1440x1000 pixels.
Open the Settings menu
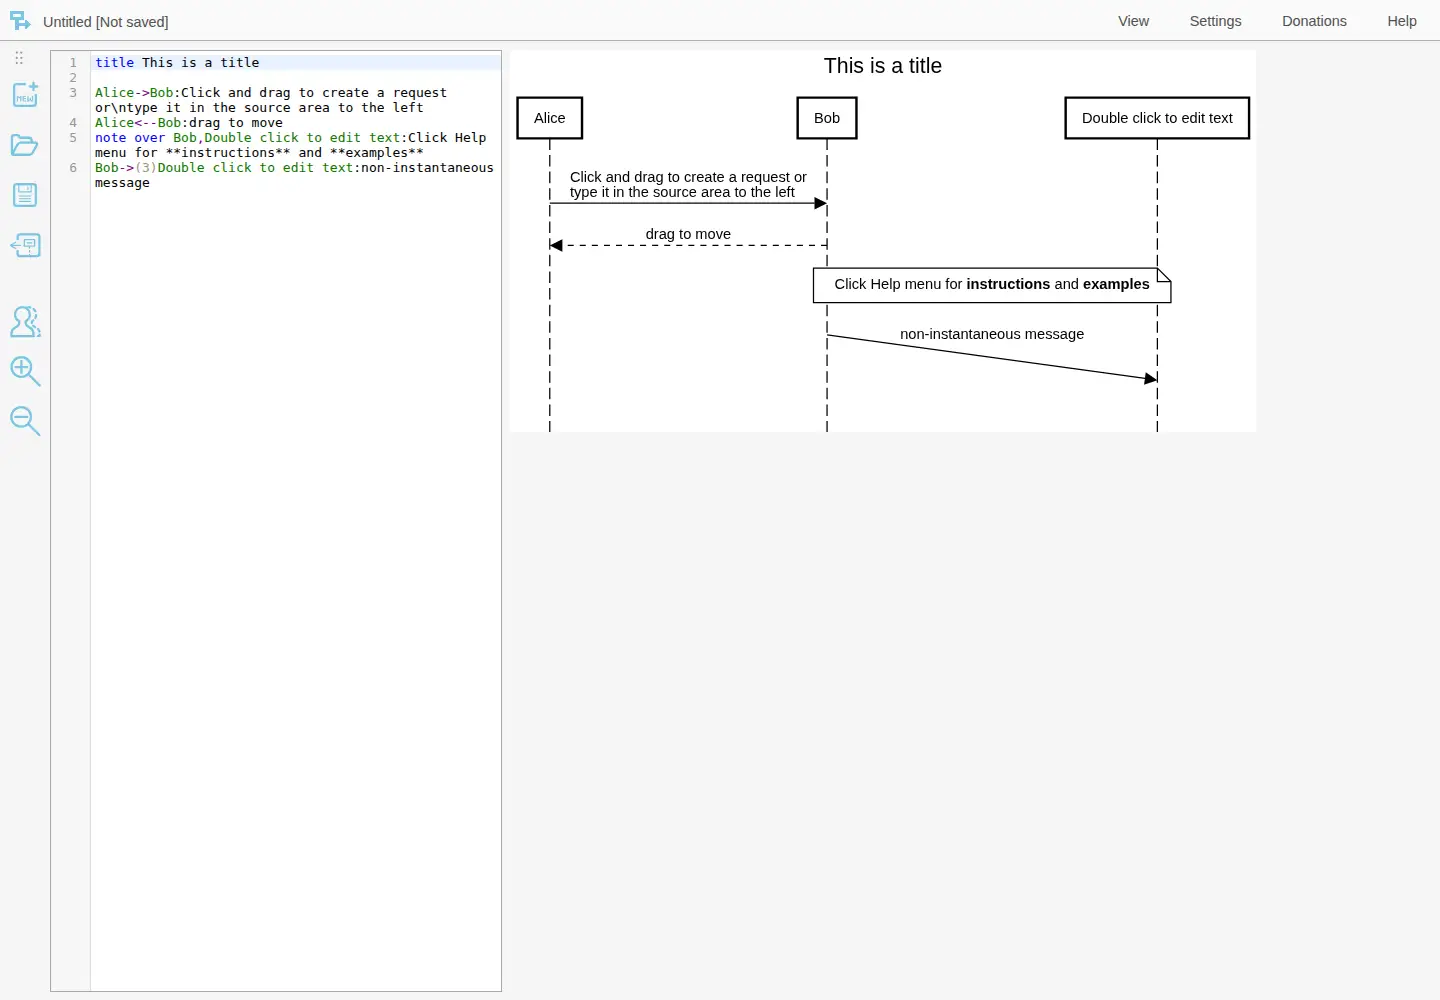tap(1215, 21)
